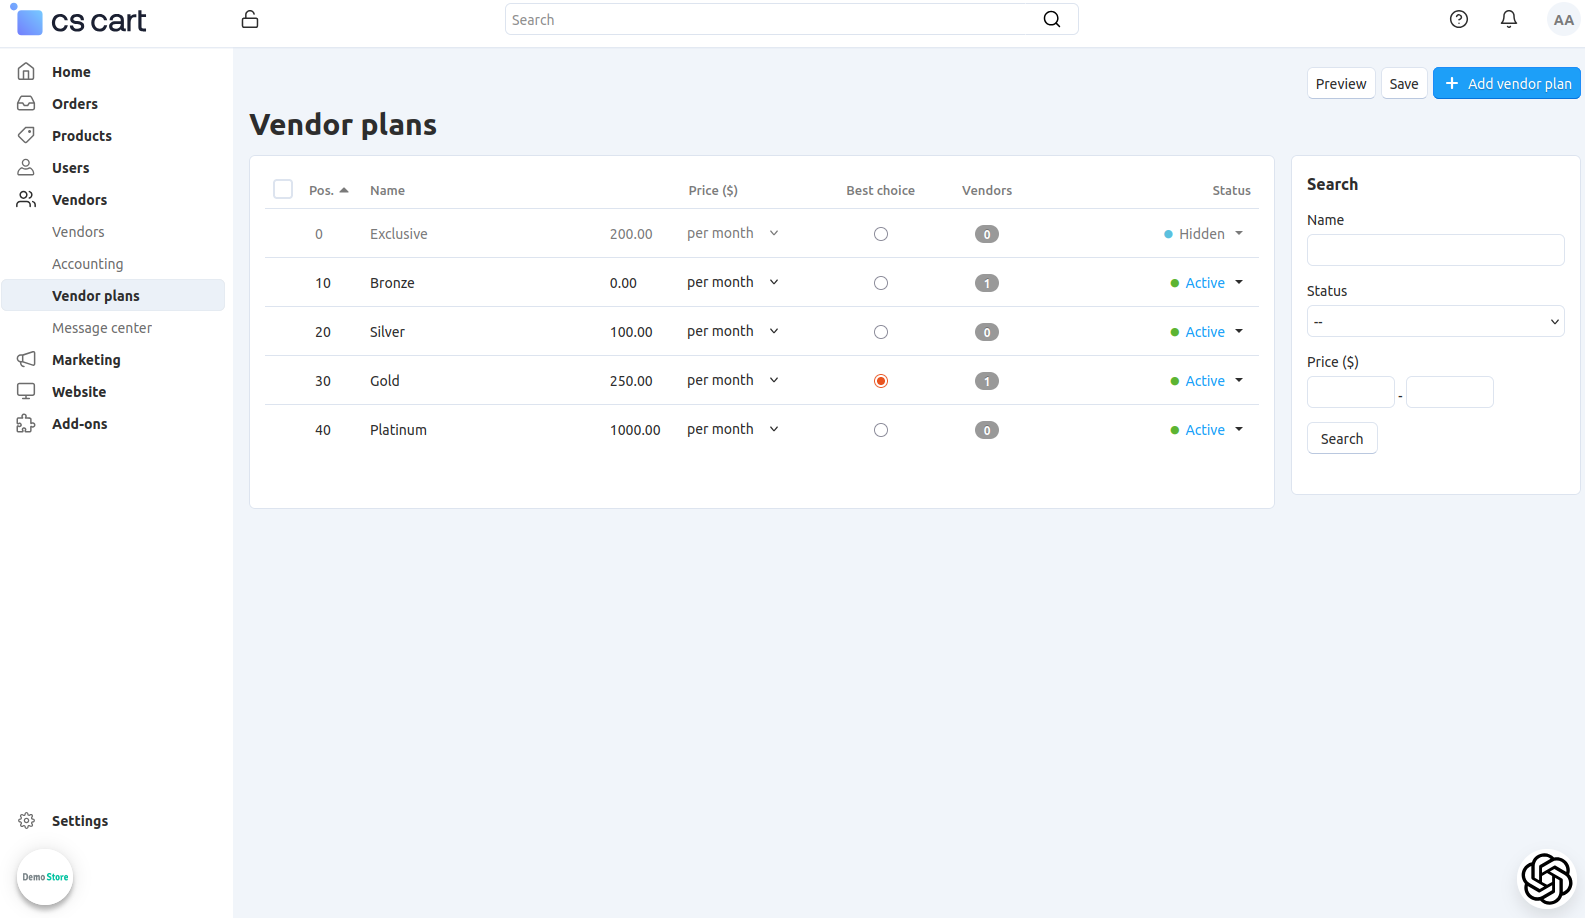Open the Status filter combo box
This screenshot has height=918, width=1585.
1435,322
